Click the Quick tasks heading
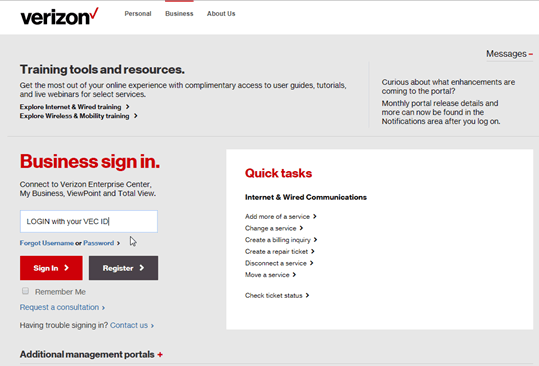Screen dimensions: 539x366 click(278, 173)
